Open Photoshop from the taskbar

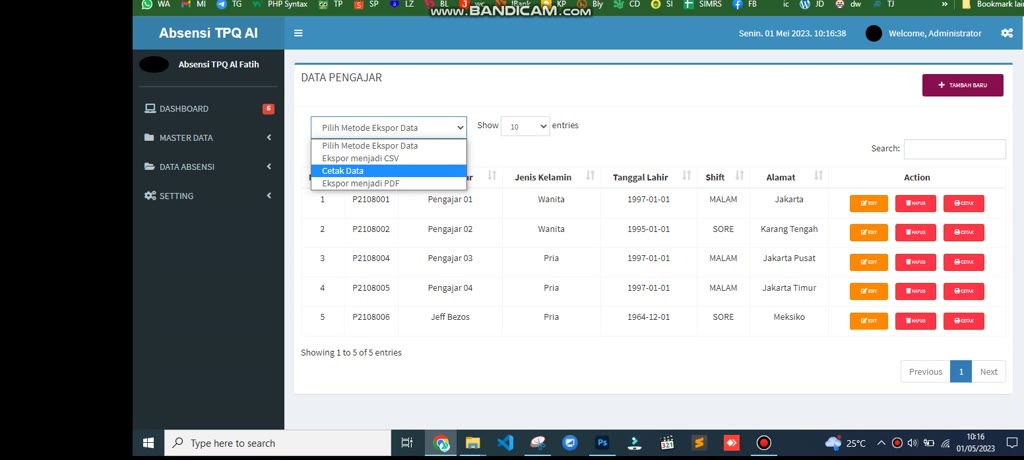602,443
